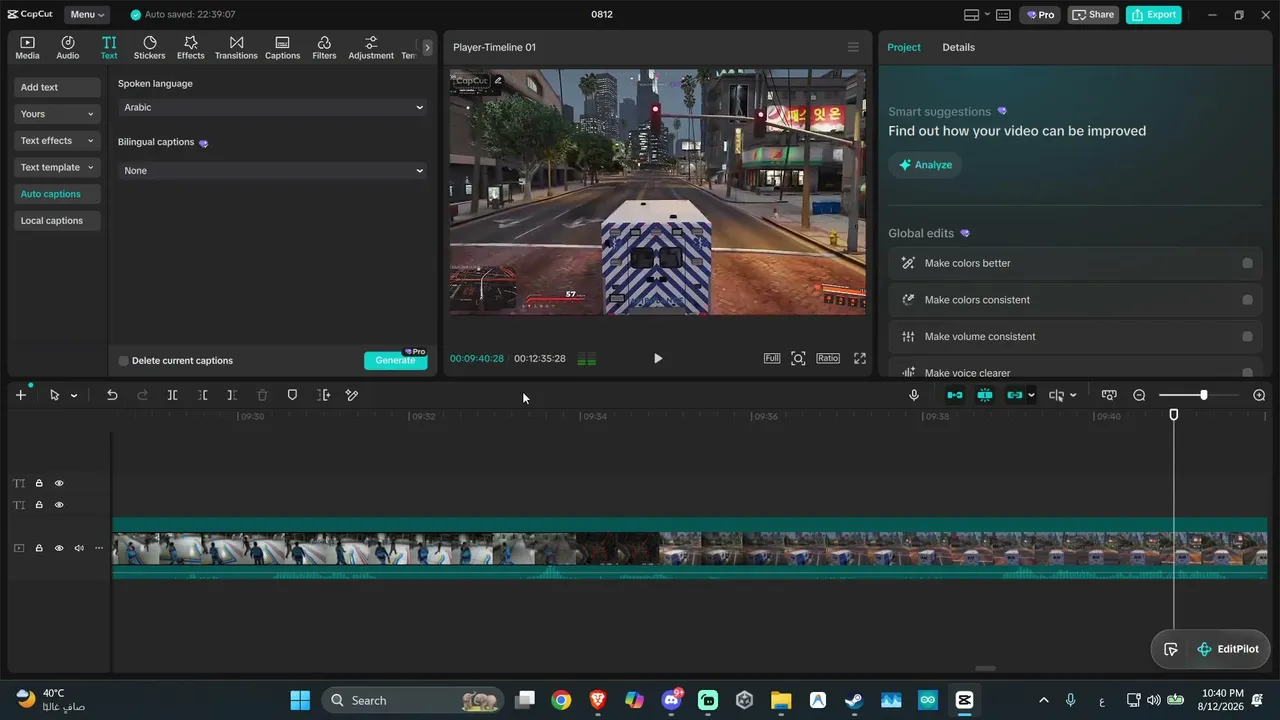
Task: Open the Adjustment panel
Action: [371, 47]
